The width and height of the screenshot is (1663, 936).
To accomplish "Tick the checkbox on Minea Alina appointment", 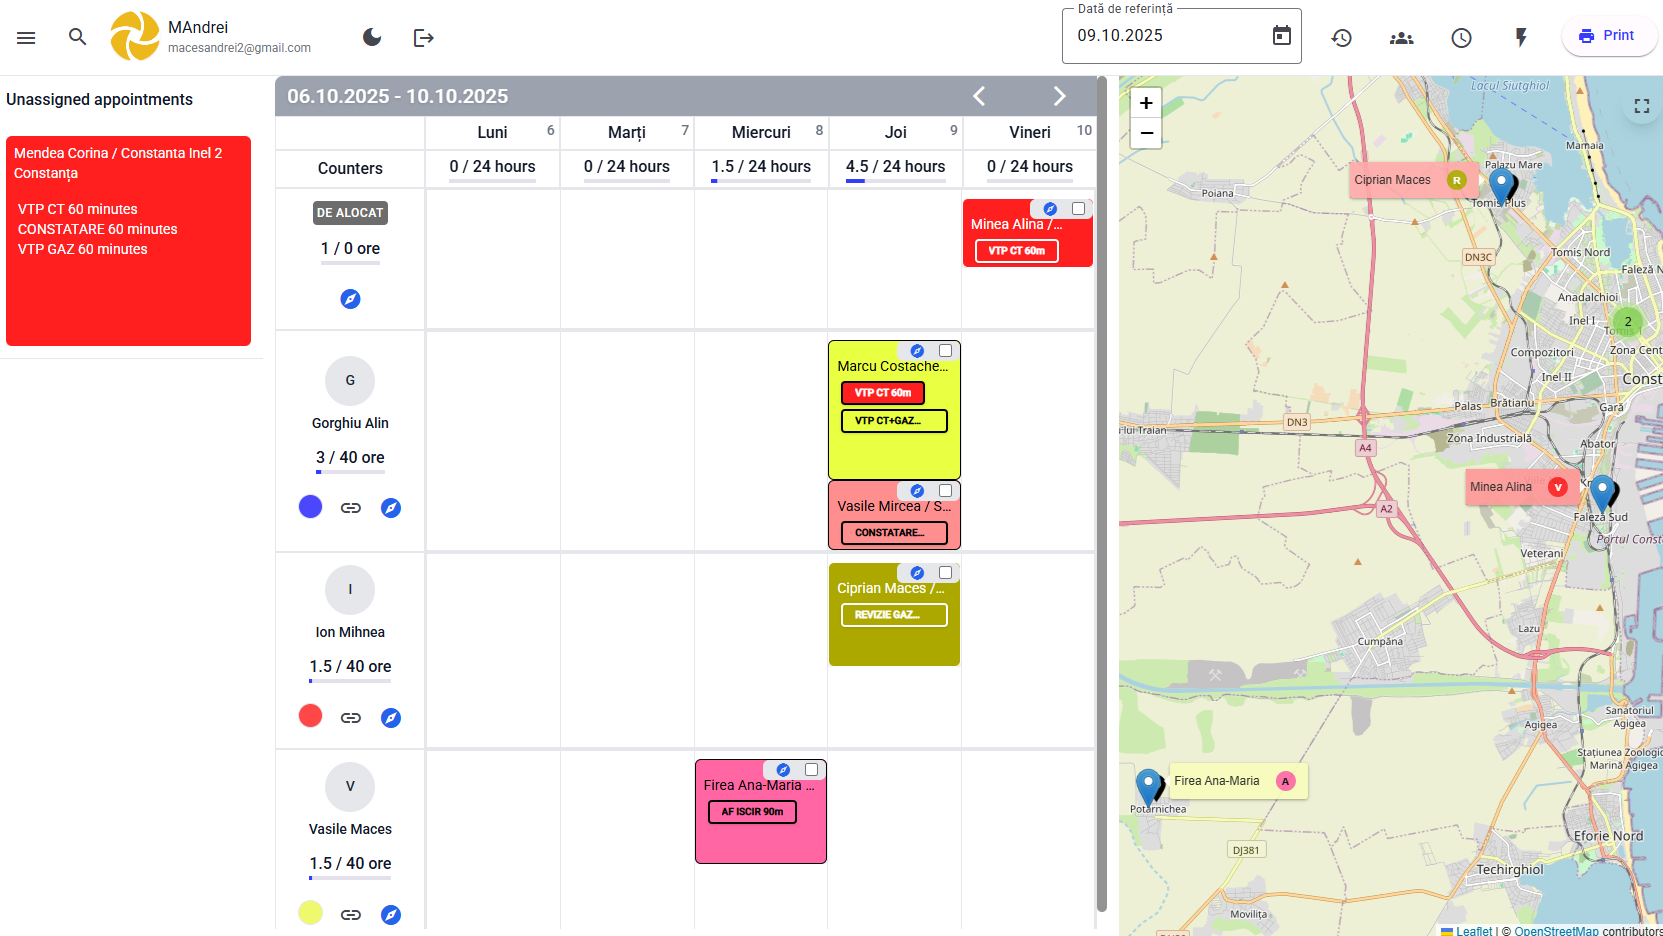I will tap(1078, 209).
